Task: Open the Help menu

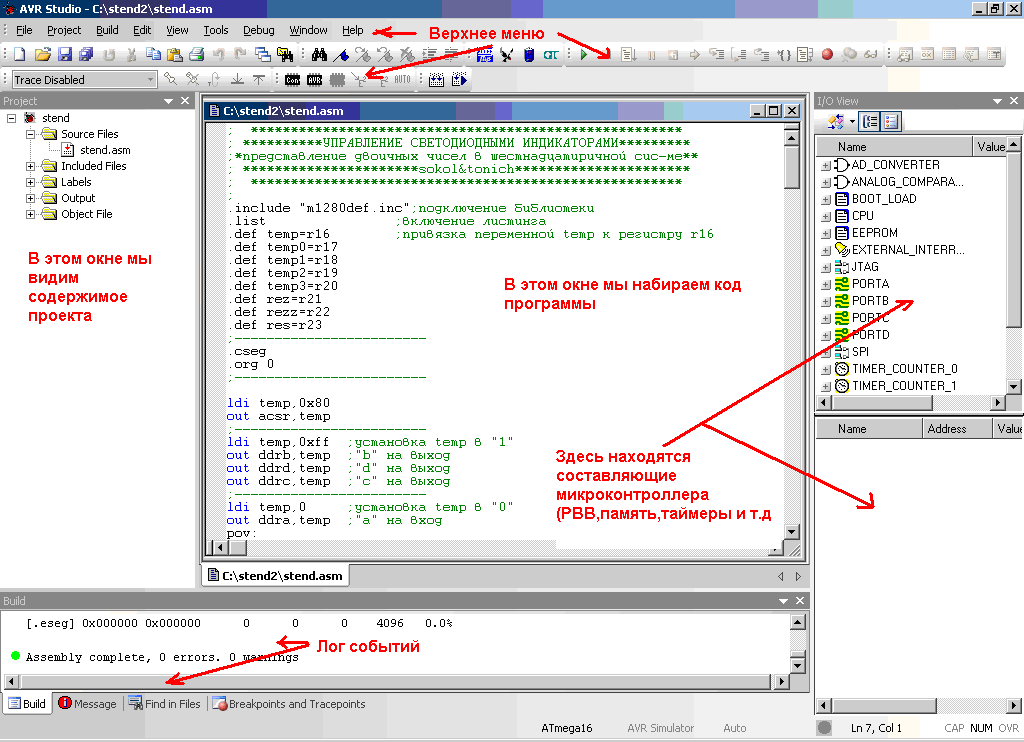Action: [353, 30]
